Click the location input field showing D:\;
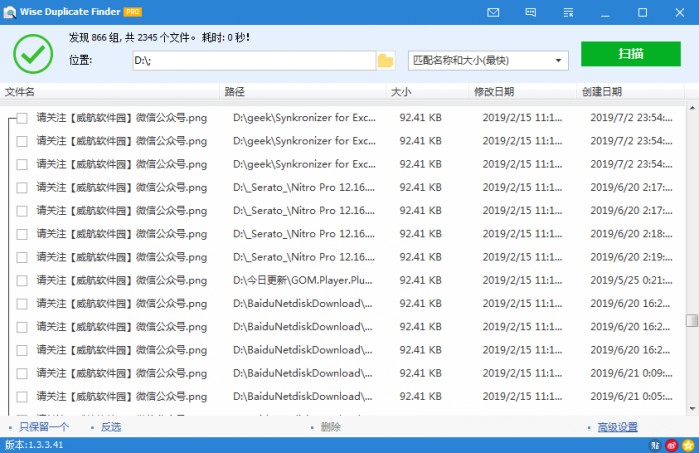This screenshot has height=453, width=699. pos(254,61)
